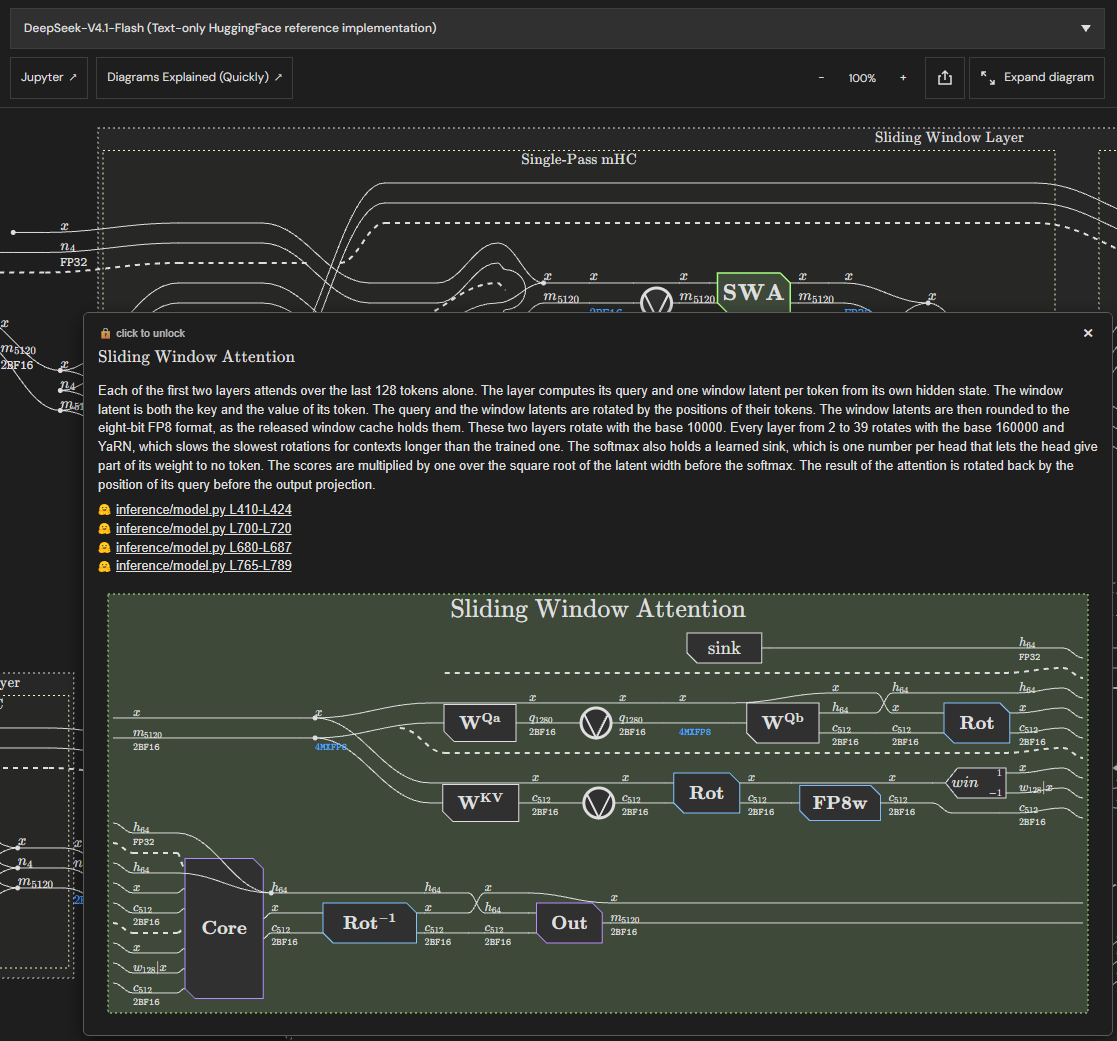Zoom in with the plus button
This screenshot has height=1041, width=1117.
tap(903, 78)
